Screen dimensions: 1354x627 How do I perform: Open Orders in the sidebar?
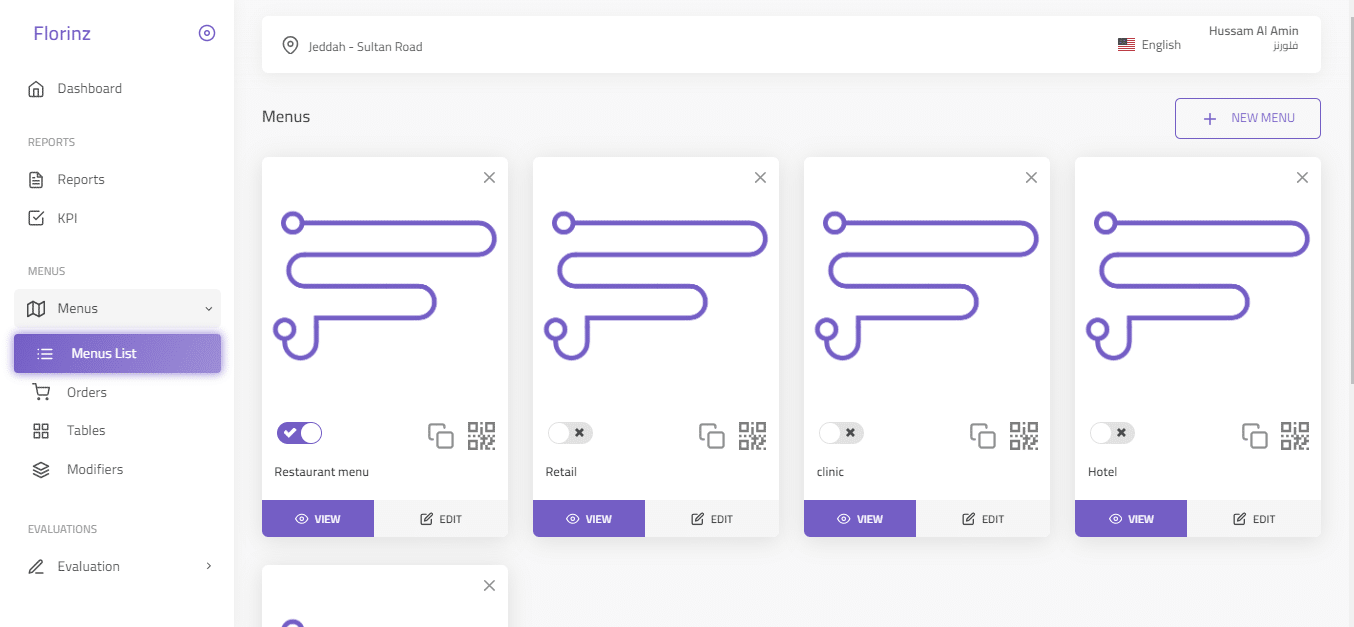87,392
